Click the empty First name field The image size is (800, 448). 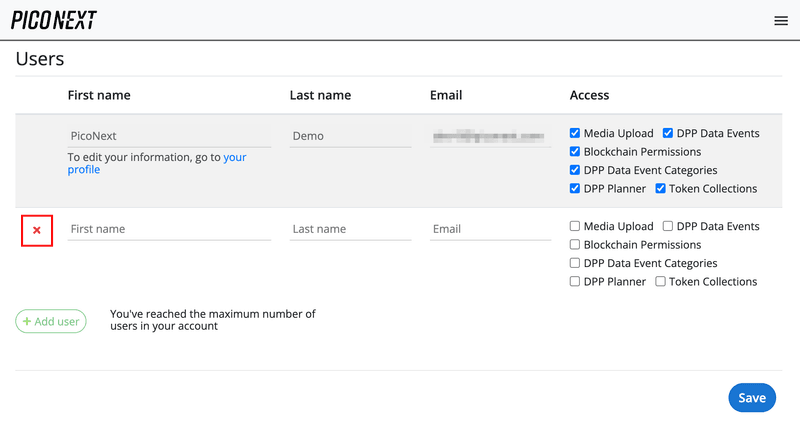(x=169, y=229)
